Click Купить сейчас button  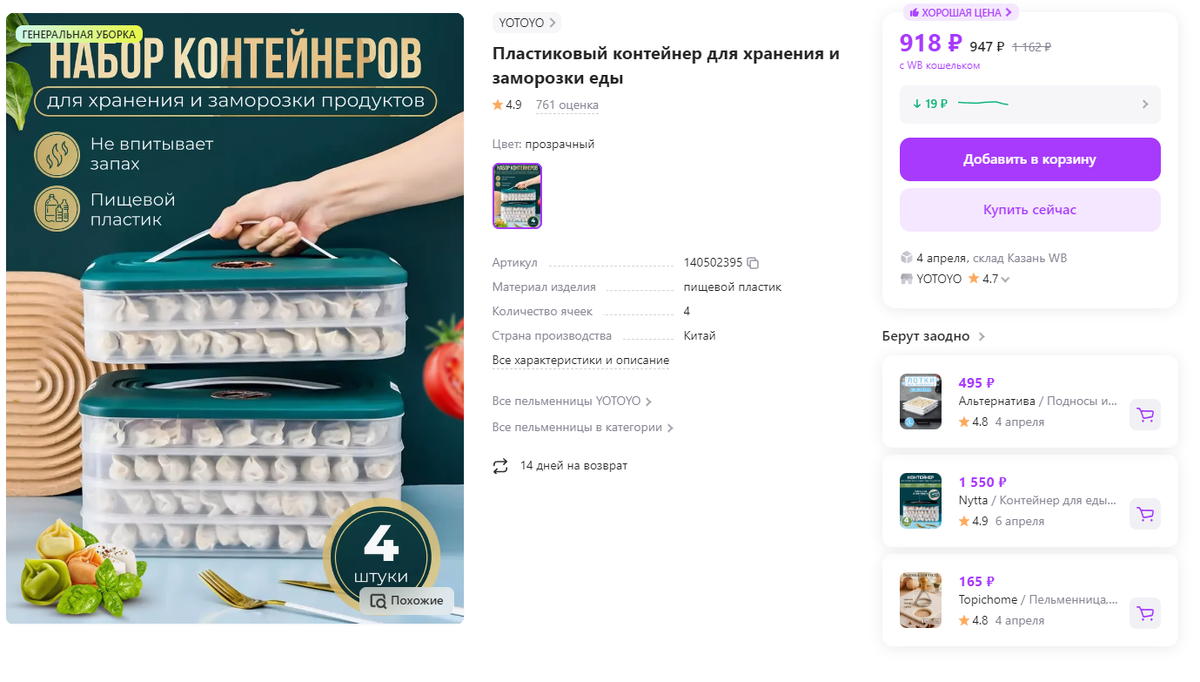pos(1030,210)
